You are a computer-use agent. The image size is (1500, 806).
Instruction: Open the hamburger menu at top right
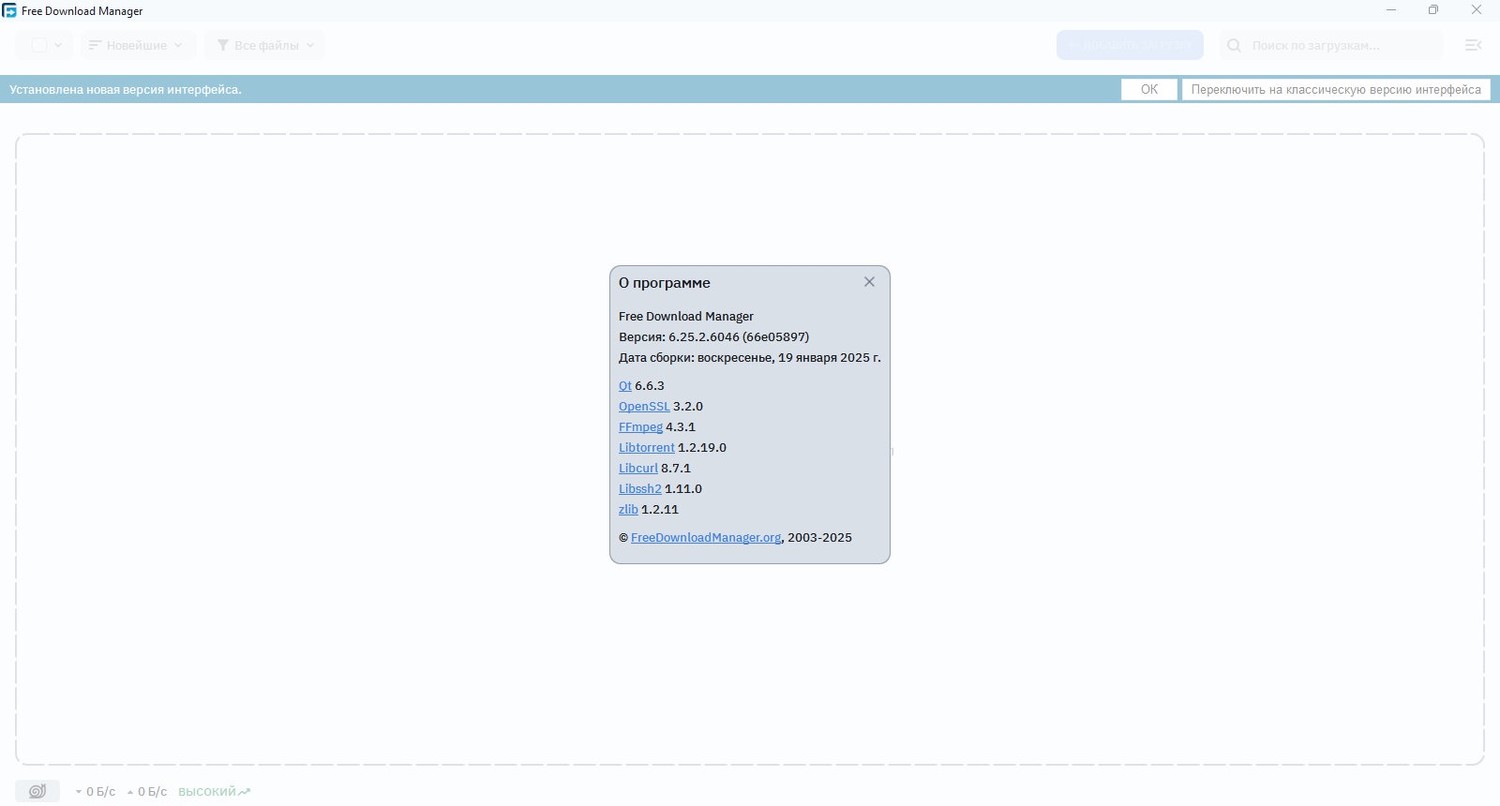click(1472, 45)
